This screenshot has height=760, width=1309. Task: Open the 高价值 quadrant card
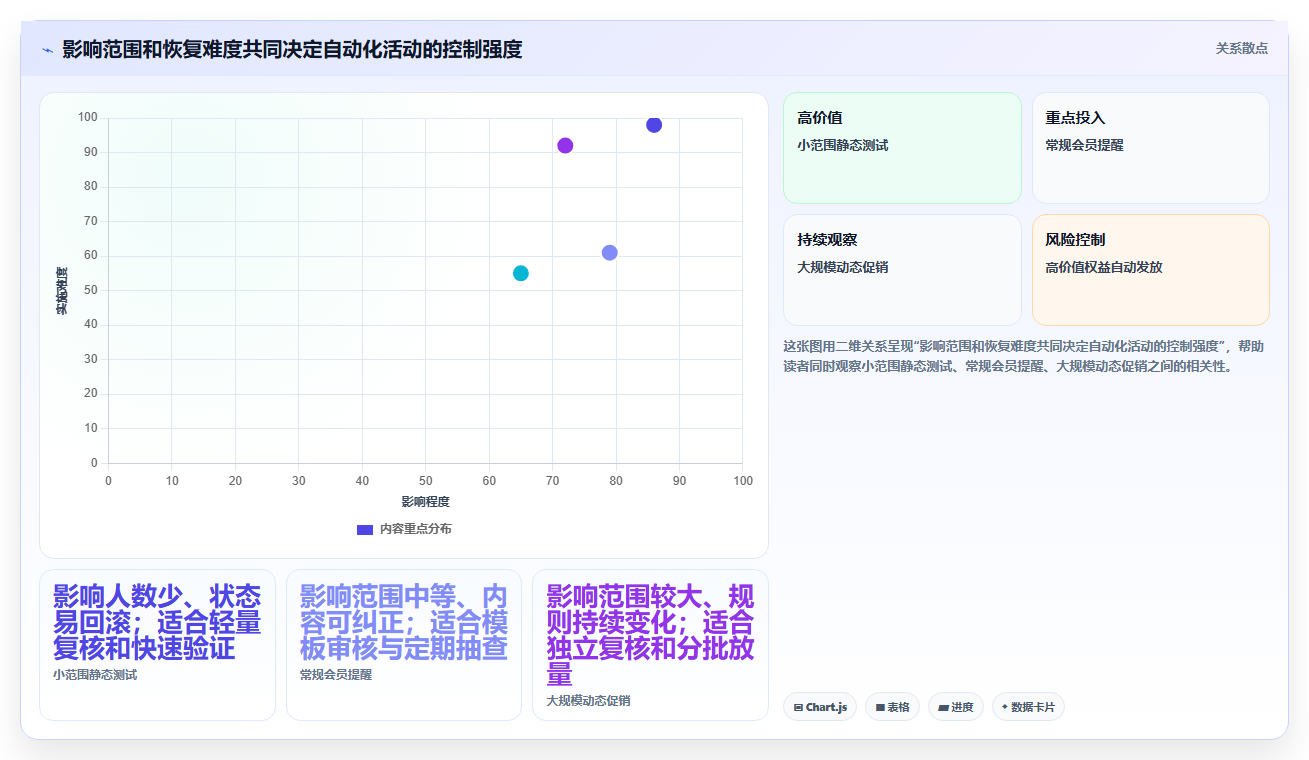pos(902,148)
